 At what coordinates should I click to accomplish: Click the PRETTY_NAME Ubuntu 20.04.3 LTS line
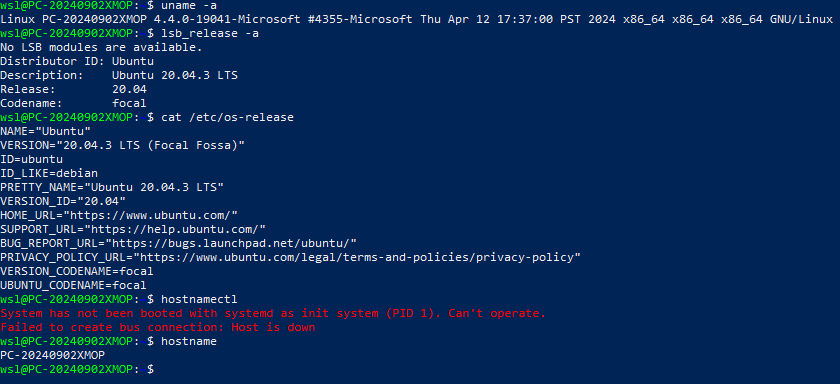pyautogui.click(x=112, y=187)
